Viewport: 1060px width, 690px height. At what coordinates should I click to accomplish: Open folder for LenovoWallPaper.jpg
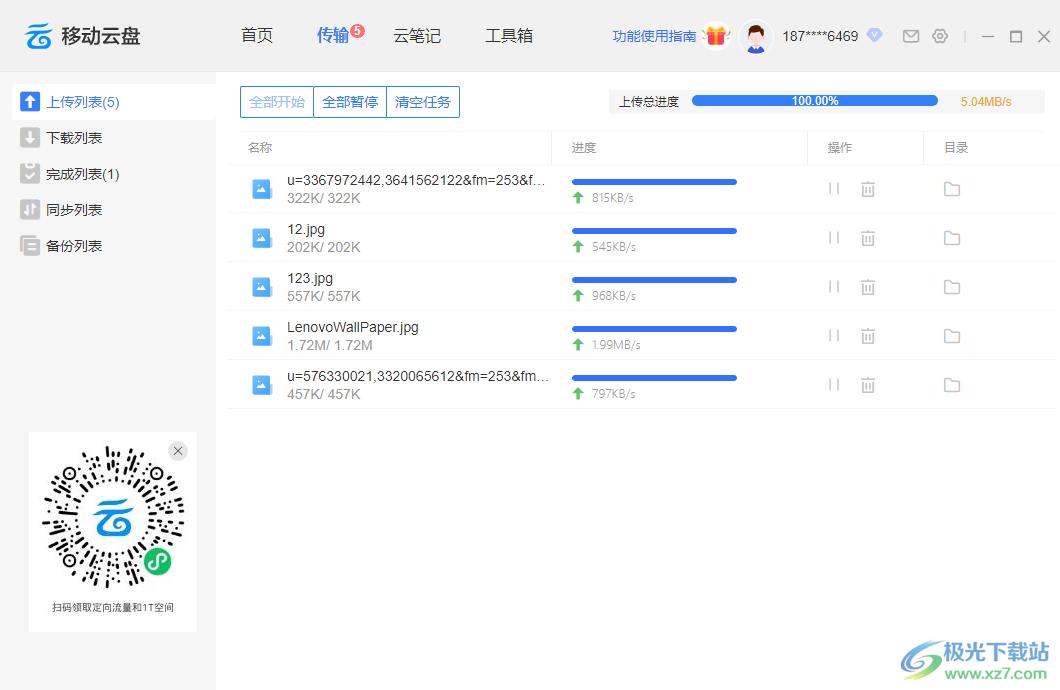click(x=952, y=336)
